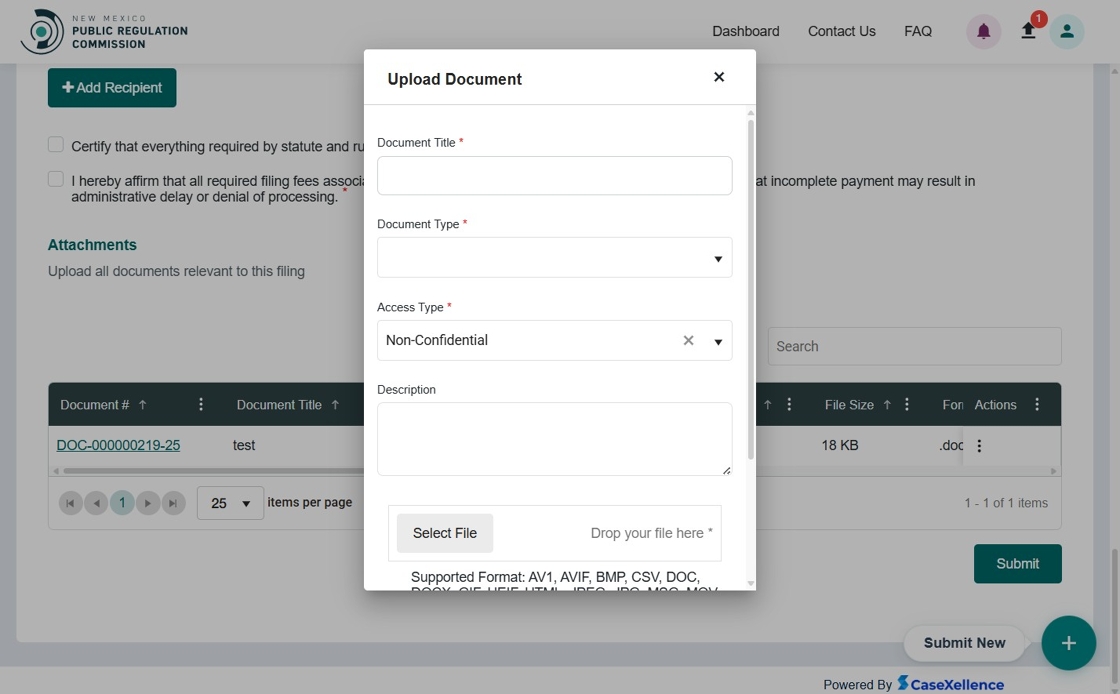Click the Submit button
Screen dimensions: 1120x694
(1017, 564)
